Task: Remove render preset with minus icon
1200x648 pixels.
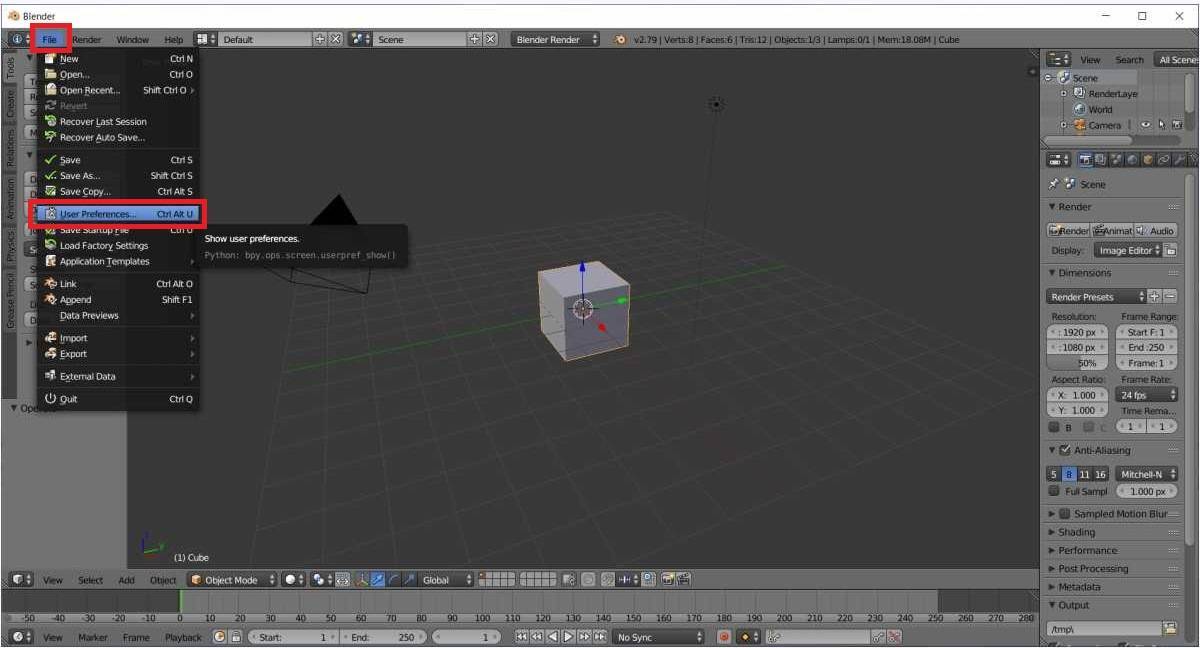Action: (1170, 297)
